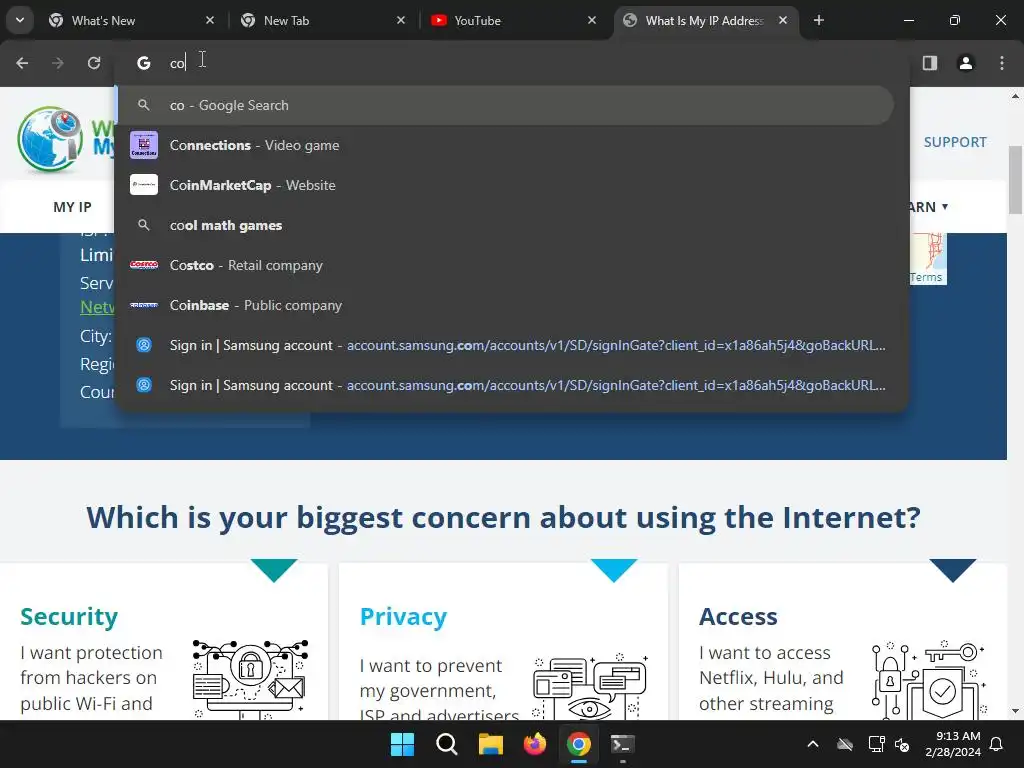Select the Costco retail company suggestion
This screenshot has width=1024, height=768.
[x=505, y=265]
